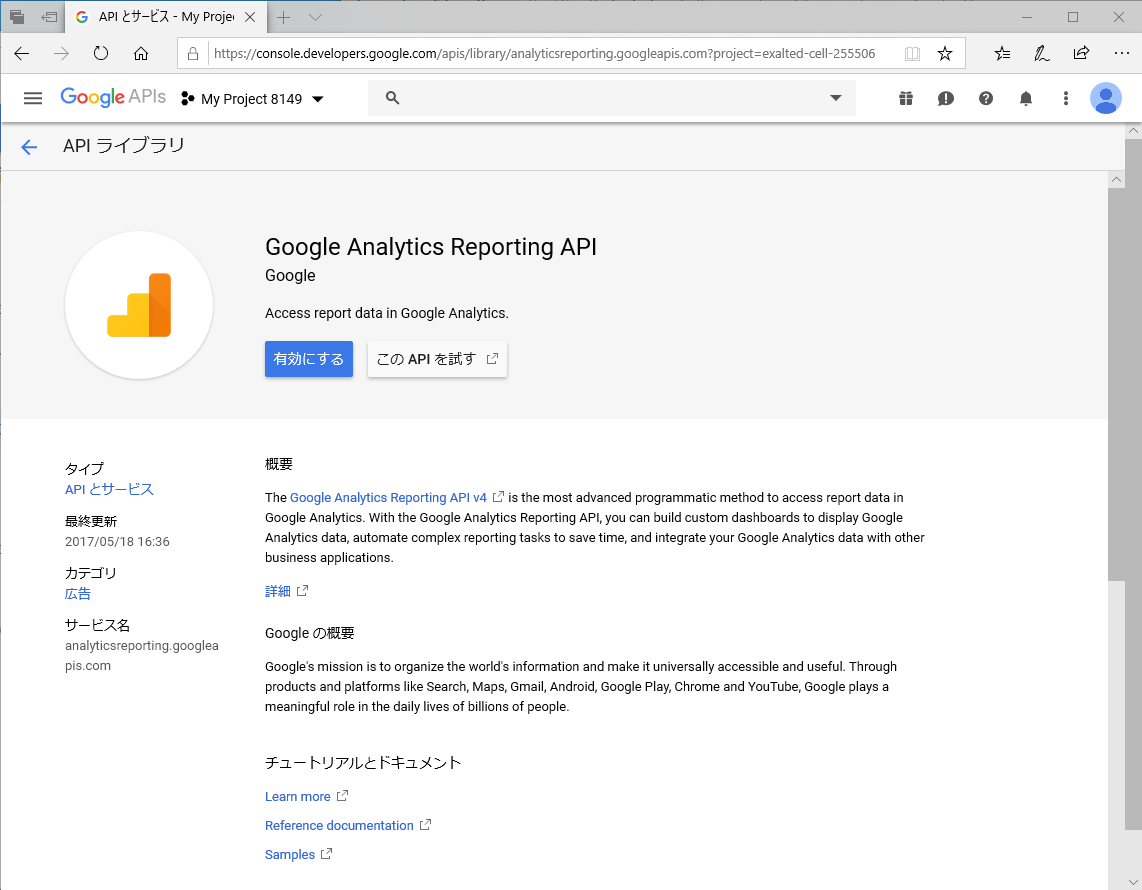Click the Google Analytics Reporting API heading
This screenshot has height=890, width=1142.
point(431,247)
